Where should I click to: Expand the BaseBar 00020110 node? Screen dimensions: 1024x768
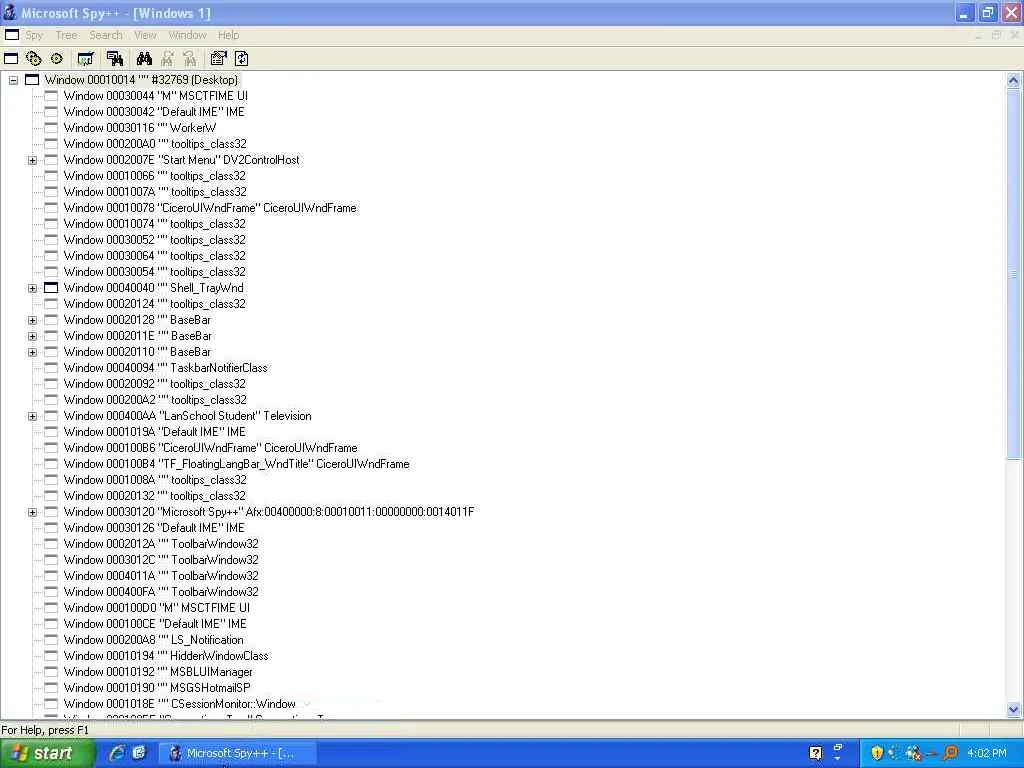[32, 352]
